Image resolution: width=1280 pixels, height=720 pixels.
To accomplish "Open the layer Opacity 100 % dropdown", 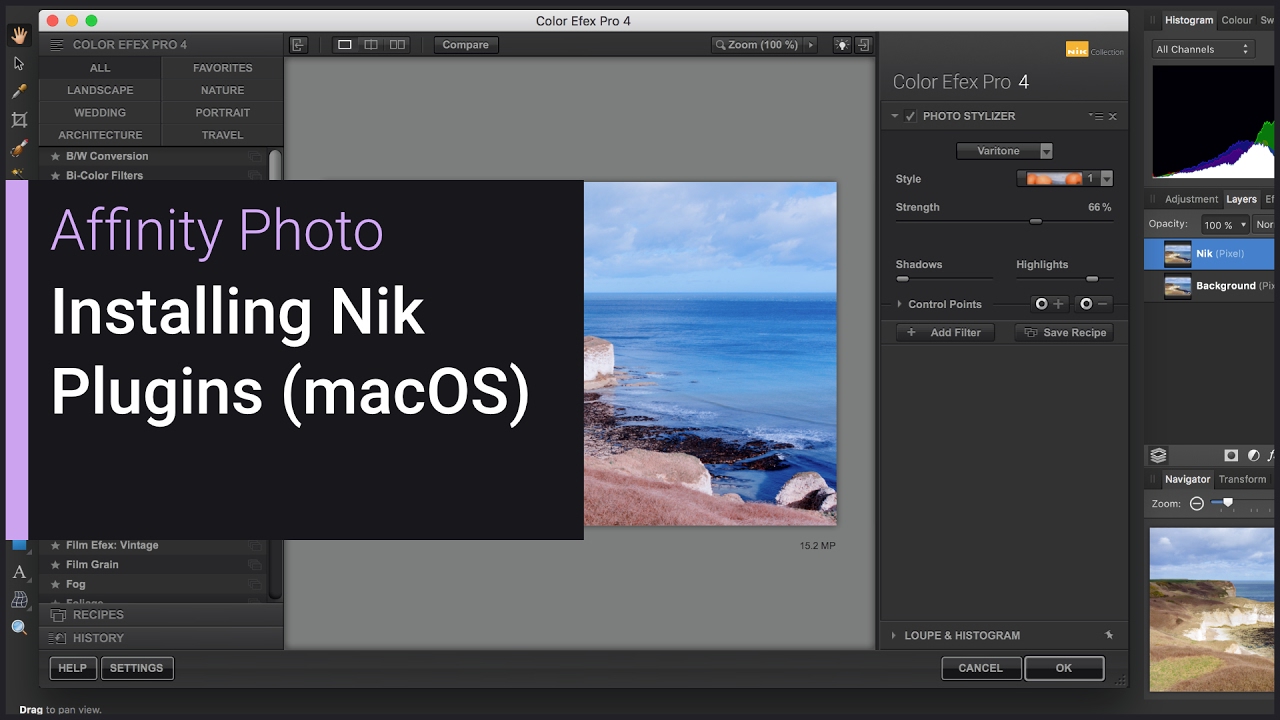I will (x=1225, y=225).
